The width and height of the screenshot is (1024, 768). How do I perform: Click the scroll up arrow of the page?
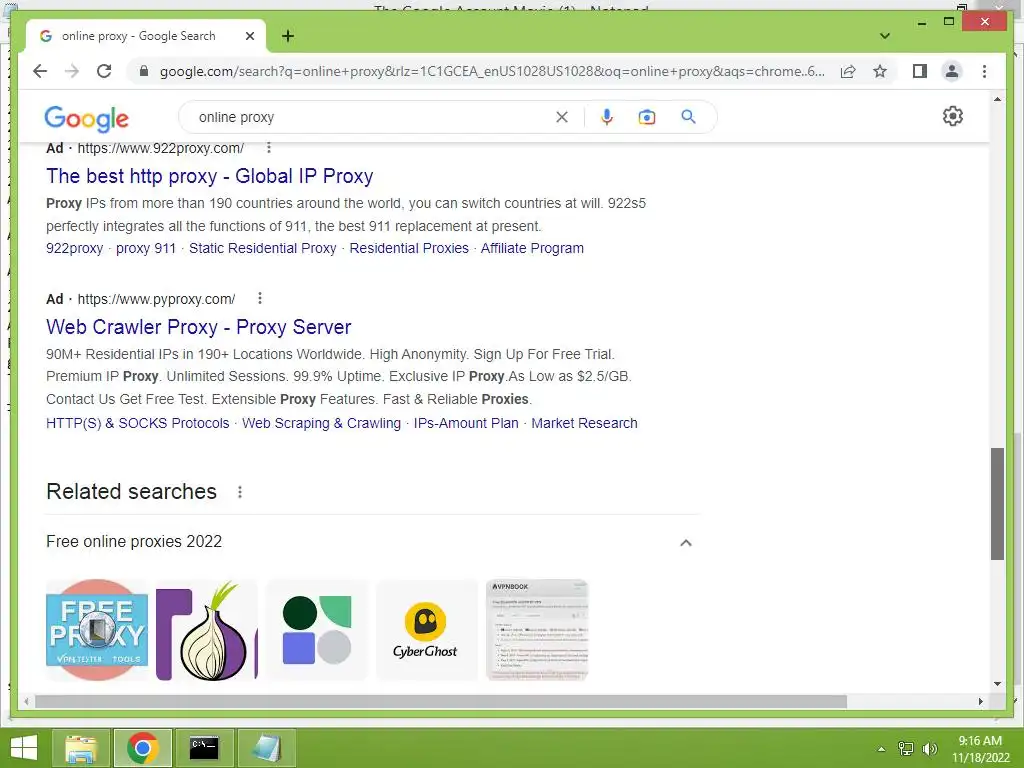coord(997,99)
